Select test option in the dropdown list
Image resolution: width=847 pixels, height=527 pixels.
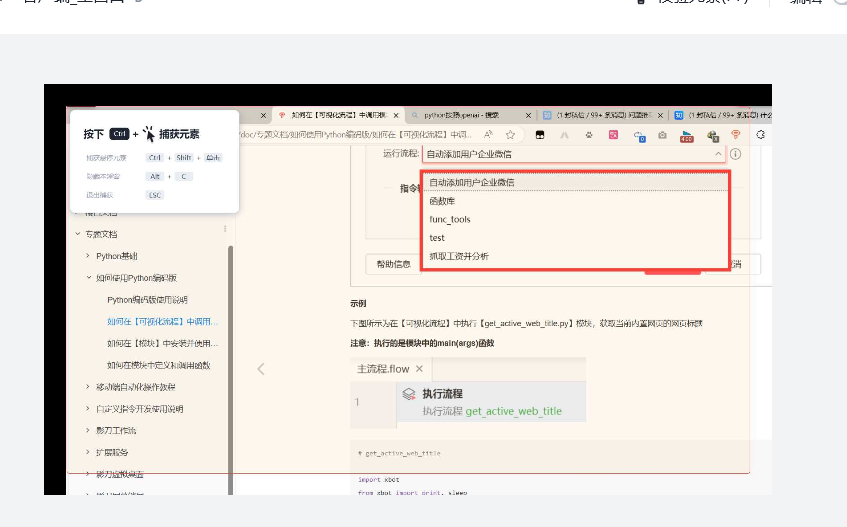click(x=437, y=238)
